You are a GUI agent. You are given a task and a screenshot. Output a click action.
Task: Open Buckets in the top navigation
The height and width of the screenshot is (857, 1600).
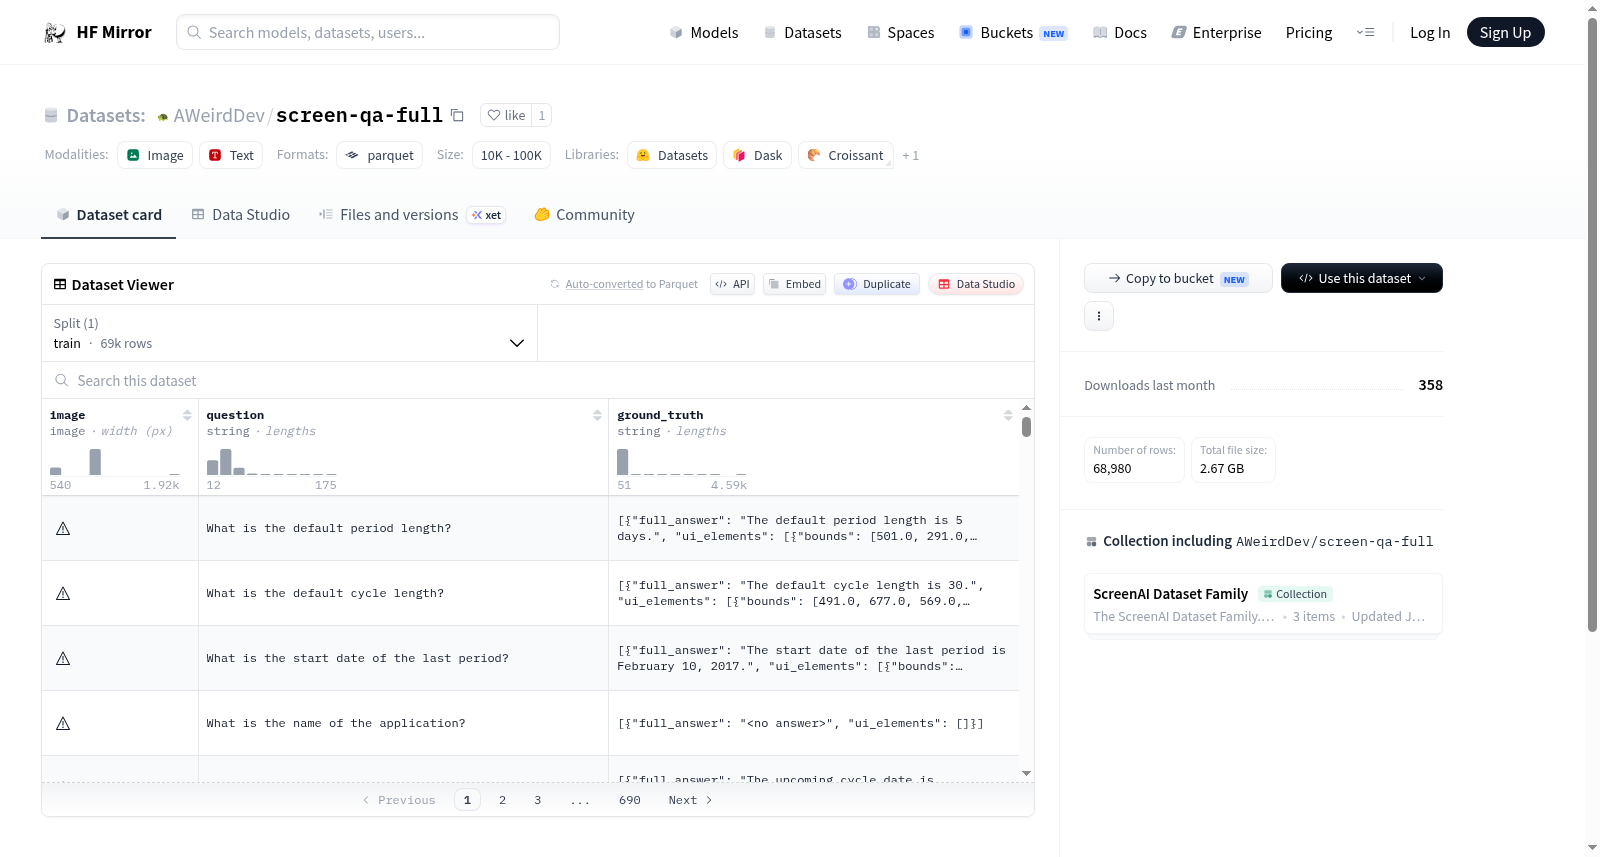click(1013, 32)
